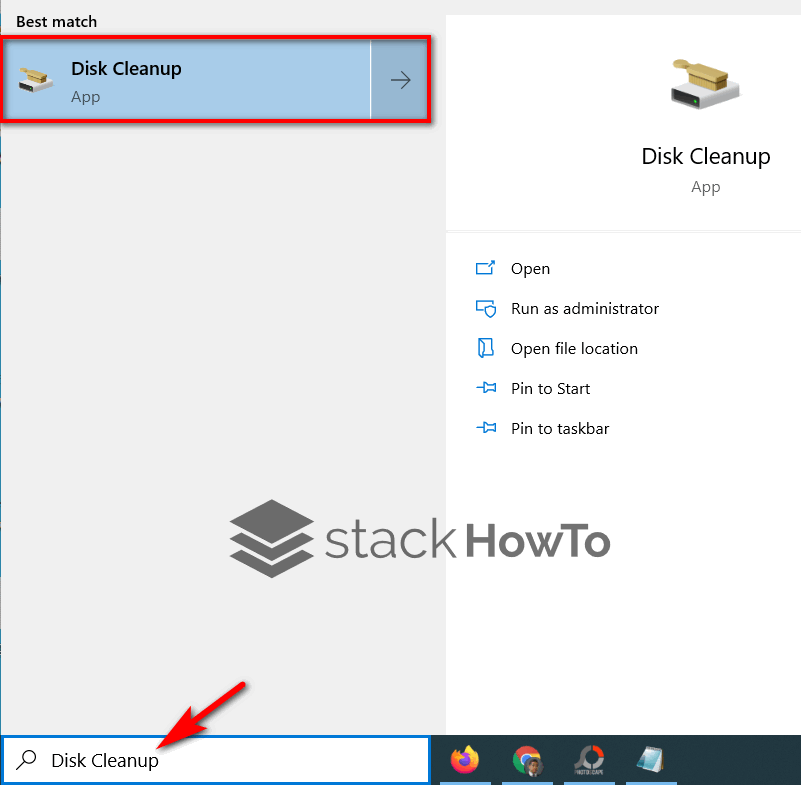Choose Run as administrator
801x785 pixels.
[x=584, y=308]
